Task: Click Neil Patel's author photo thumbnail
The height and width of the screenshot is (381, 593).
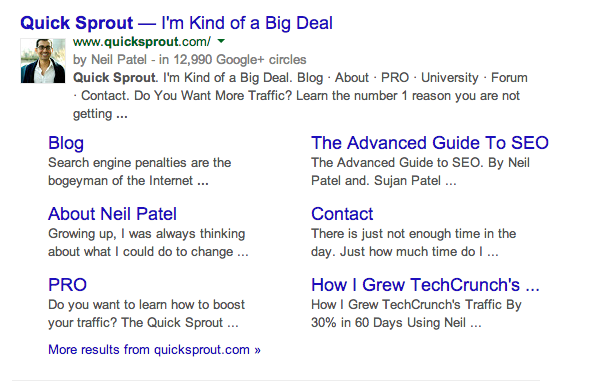Action: tap(43, 61)
